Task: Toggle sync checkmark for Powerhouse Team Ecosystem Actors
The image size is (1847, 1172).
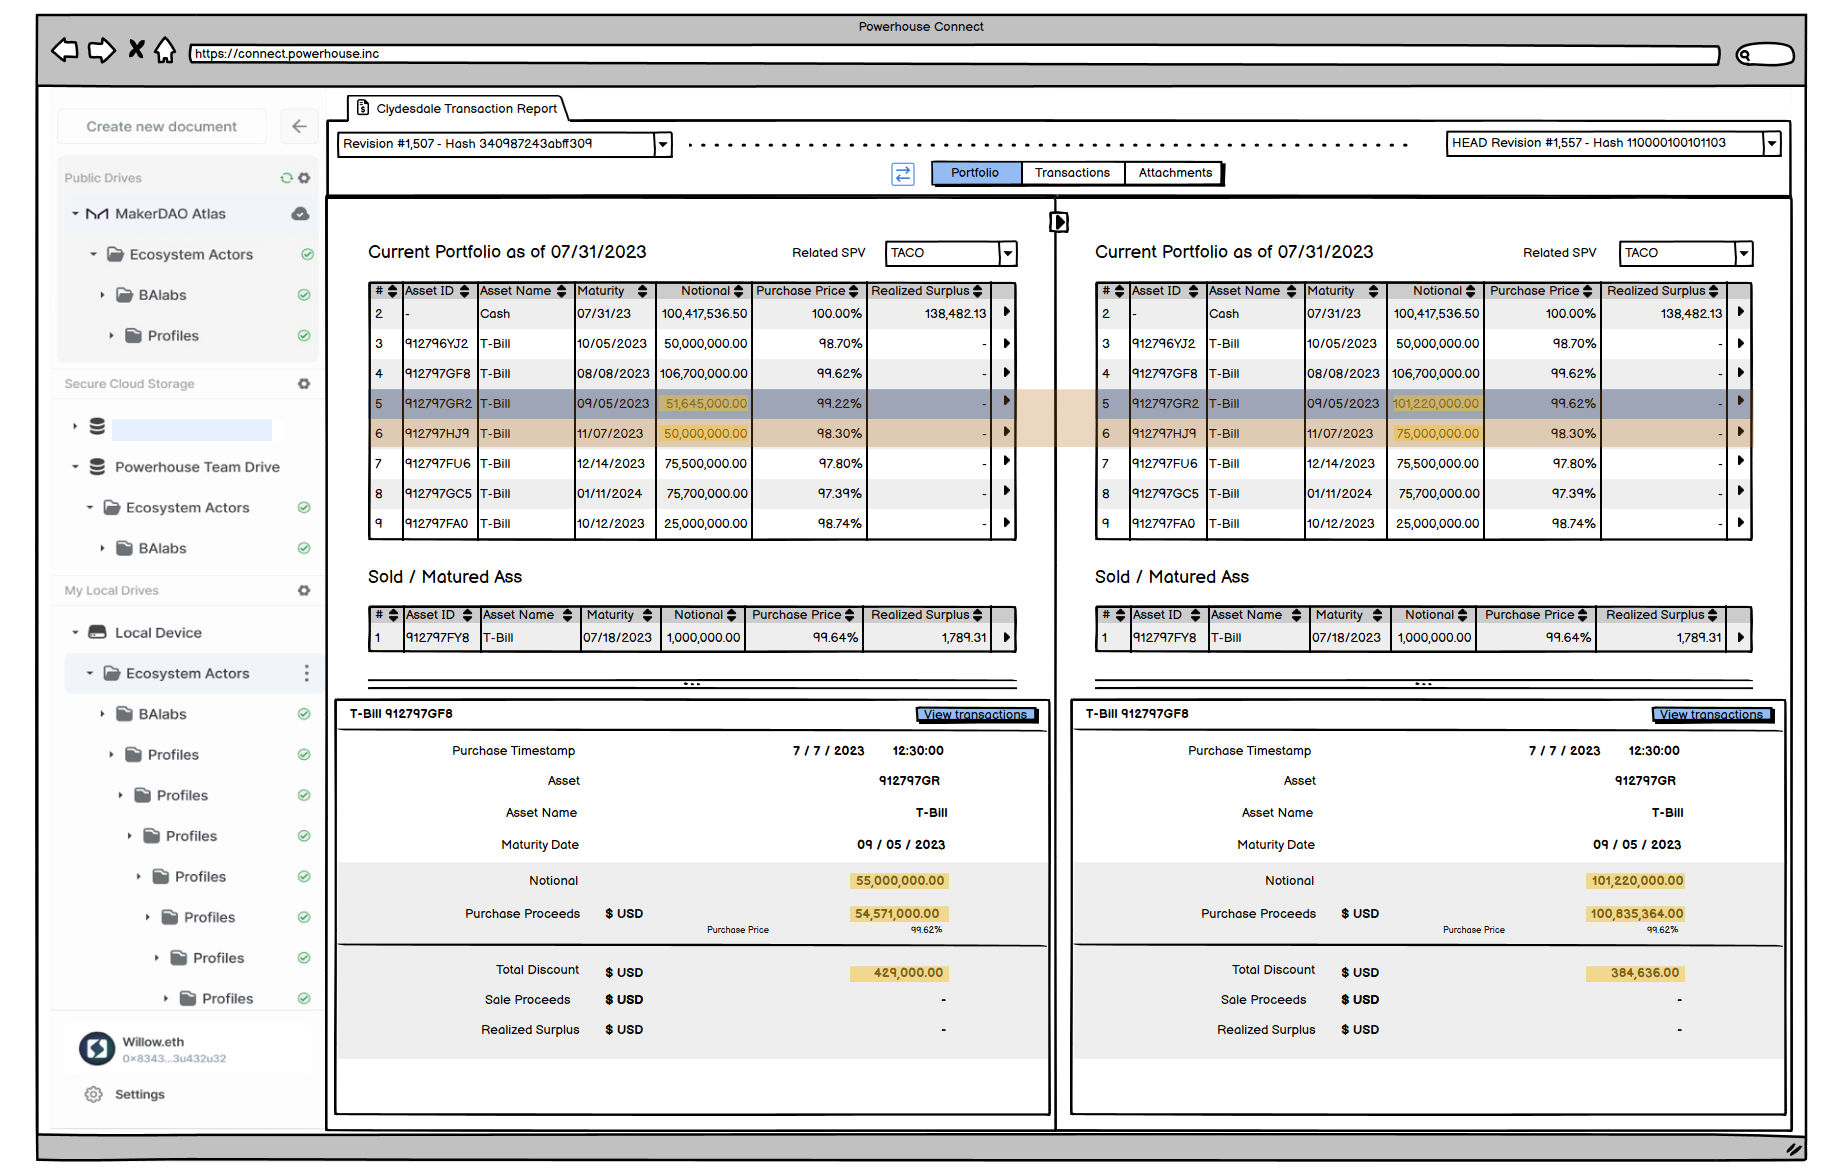Action: [x=304, y=508]
